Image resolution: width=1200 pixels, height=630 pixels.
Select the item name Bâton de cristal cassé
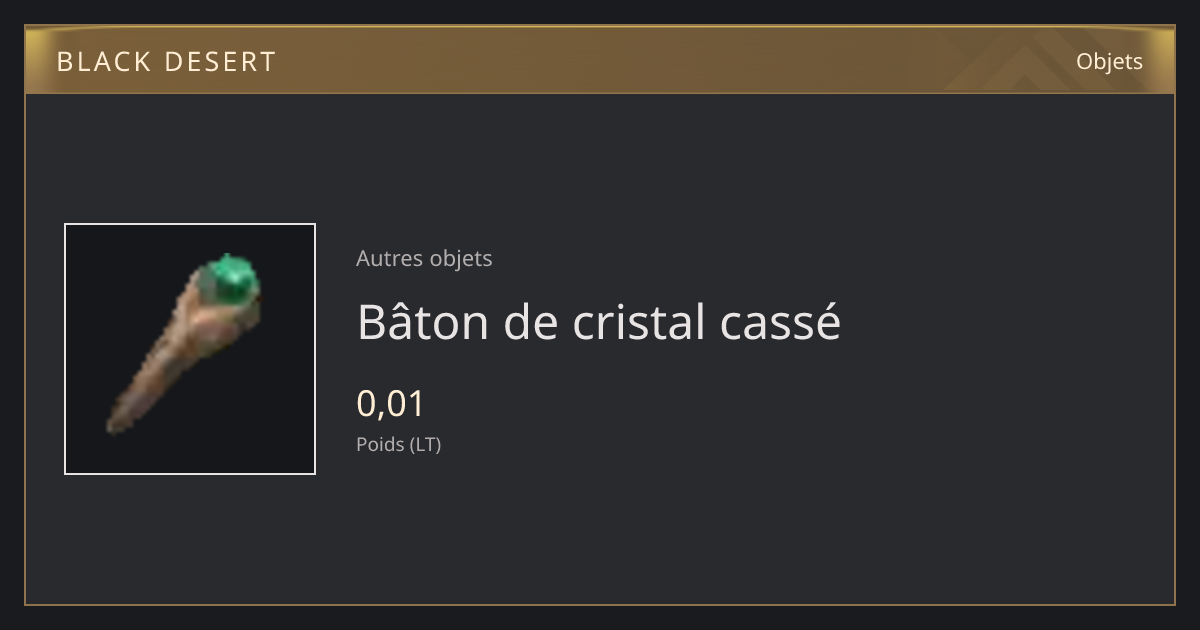599,322
